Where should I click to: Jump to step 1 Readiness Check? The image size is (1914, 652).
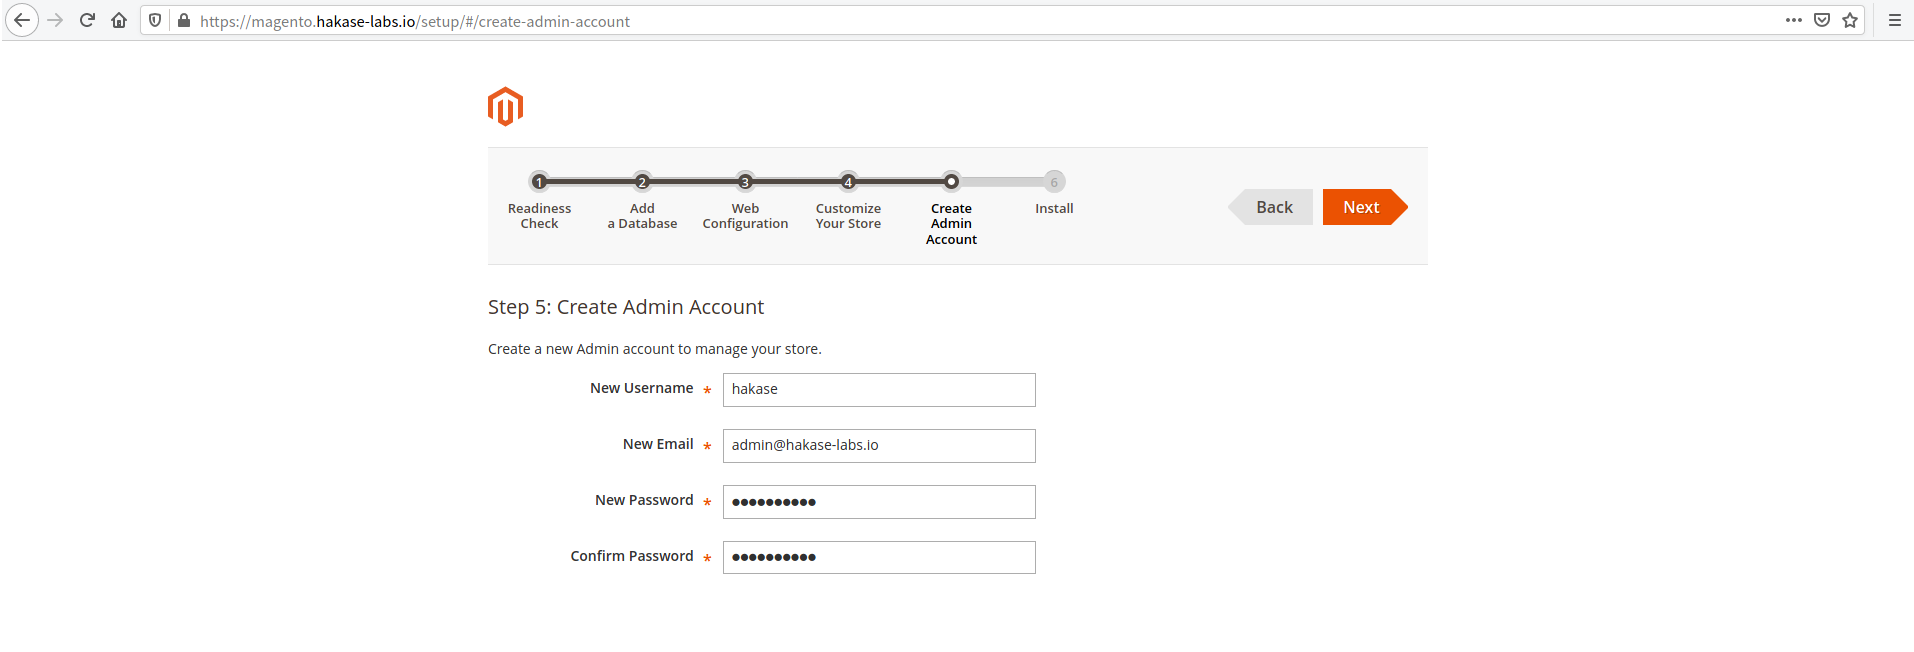pos(539,182)
